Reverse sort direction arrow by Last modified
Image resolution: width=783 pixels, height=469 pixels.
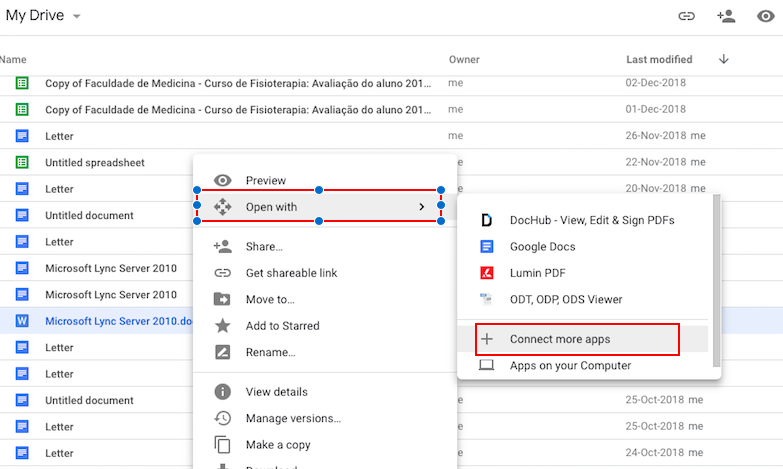coord(724,59)
